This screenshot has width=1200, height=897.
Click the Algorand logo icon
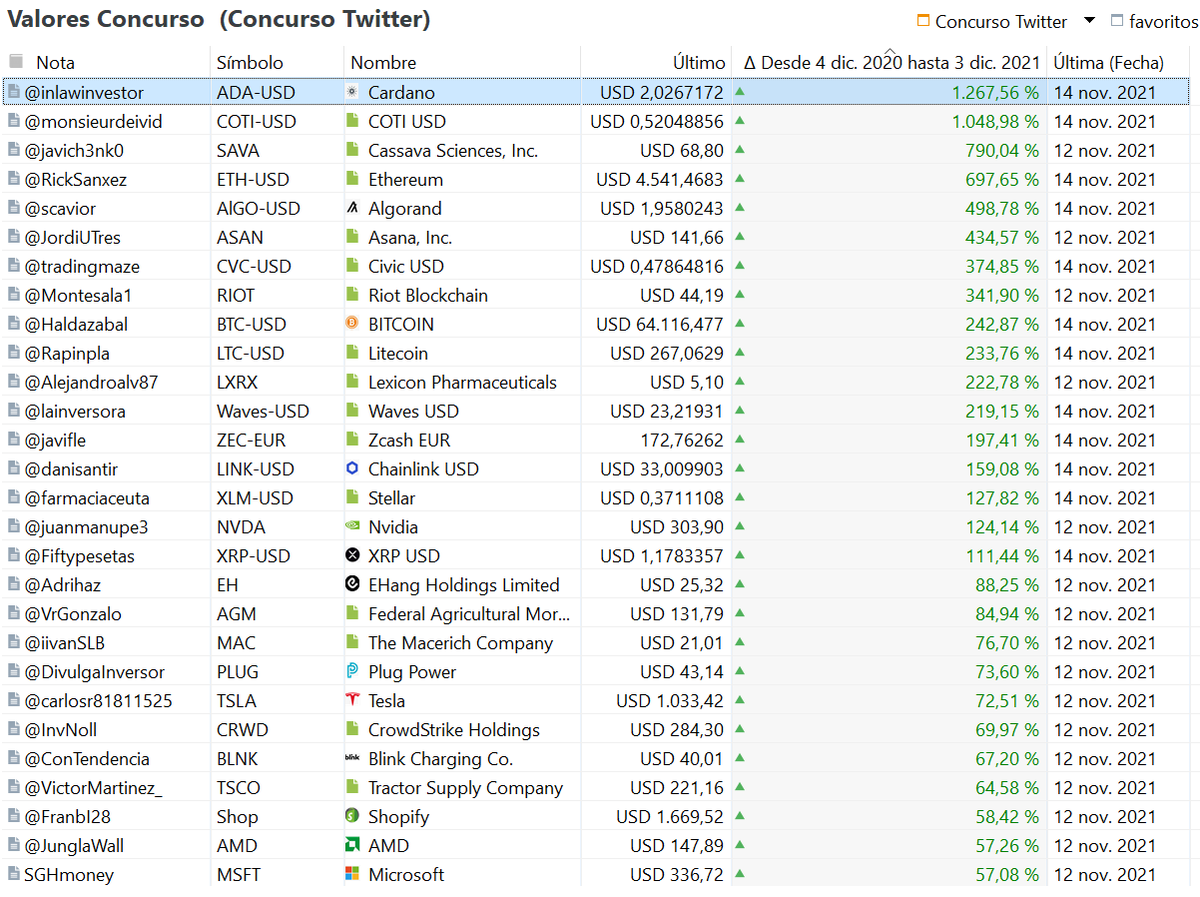click(352, 208)
